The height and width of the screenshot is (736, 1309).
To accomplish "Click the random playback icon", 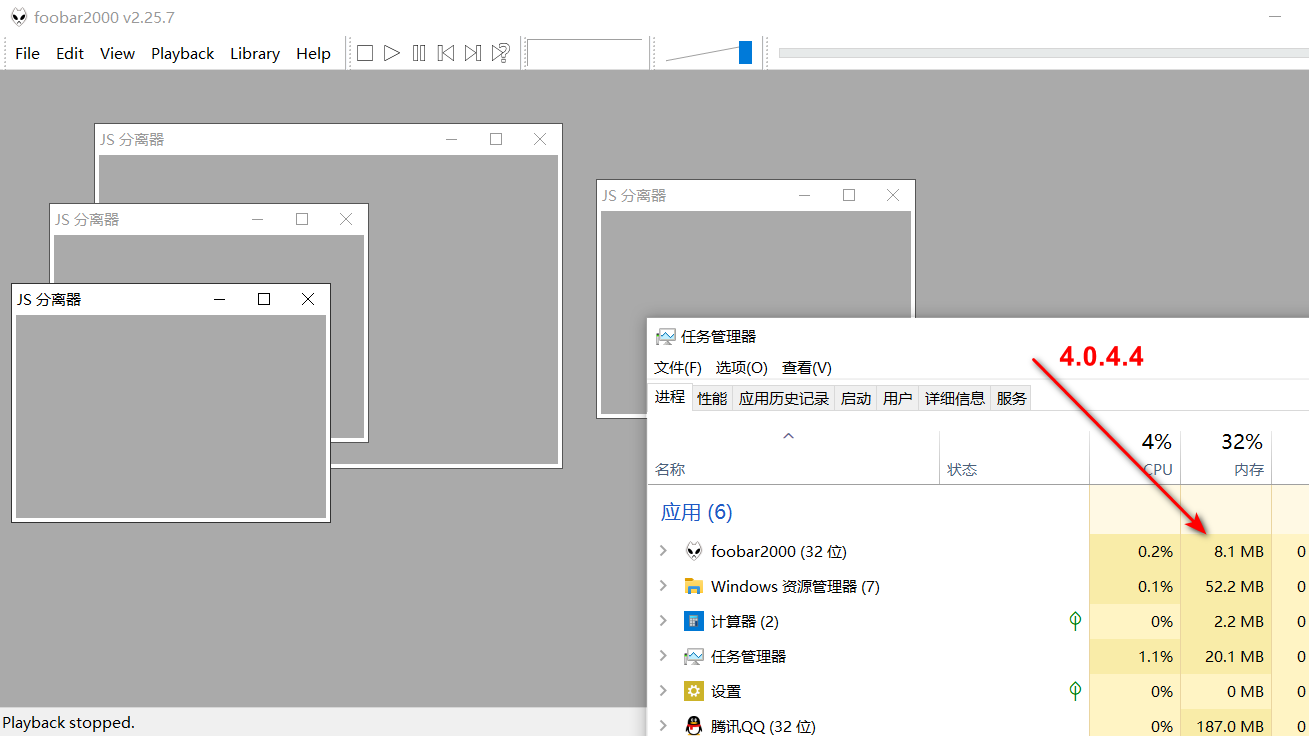I will click(x=501, y=53).
